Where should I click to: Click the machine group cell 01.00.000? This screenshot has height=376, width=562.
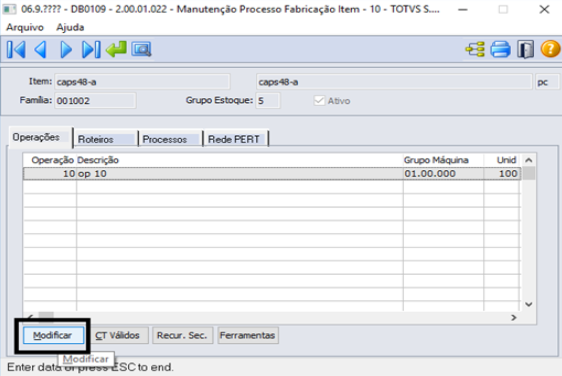443,174
